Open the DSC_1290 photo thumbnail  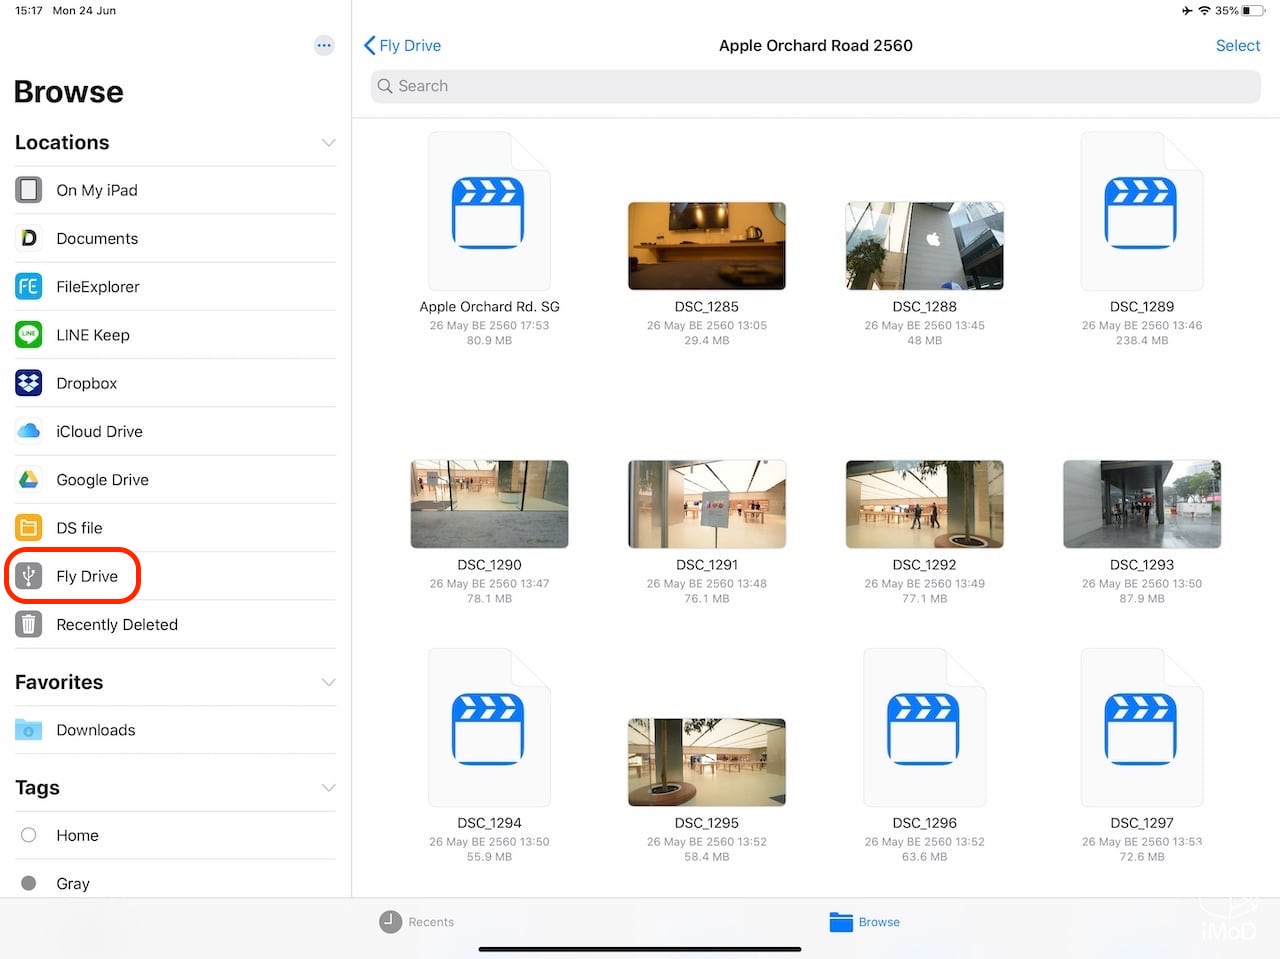click(x=489, y=503)
